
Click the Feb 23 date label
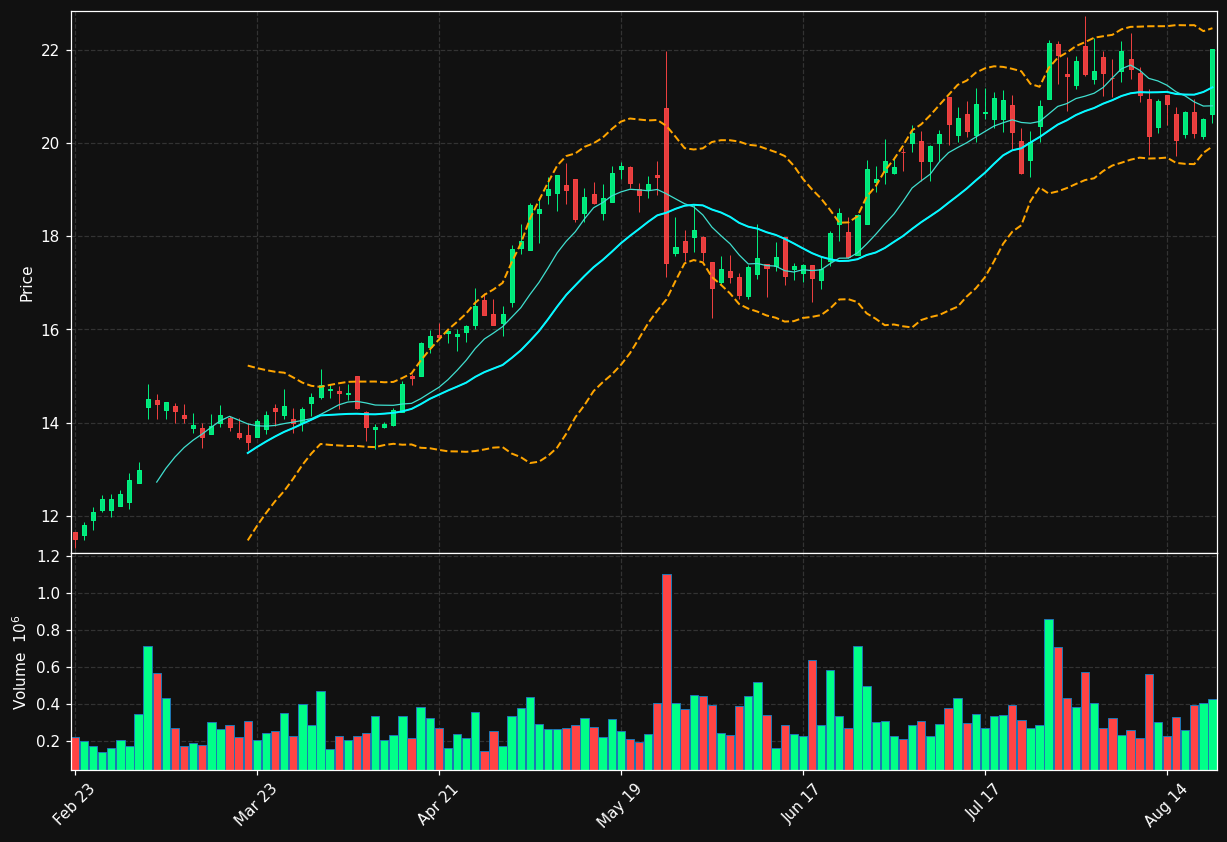click(x=74, y=803)
